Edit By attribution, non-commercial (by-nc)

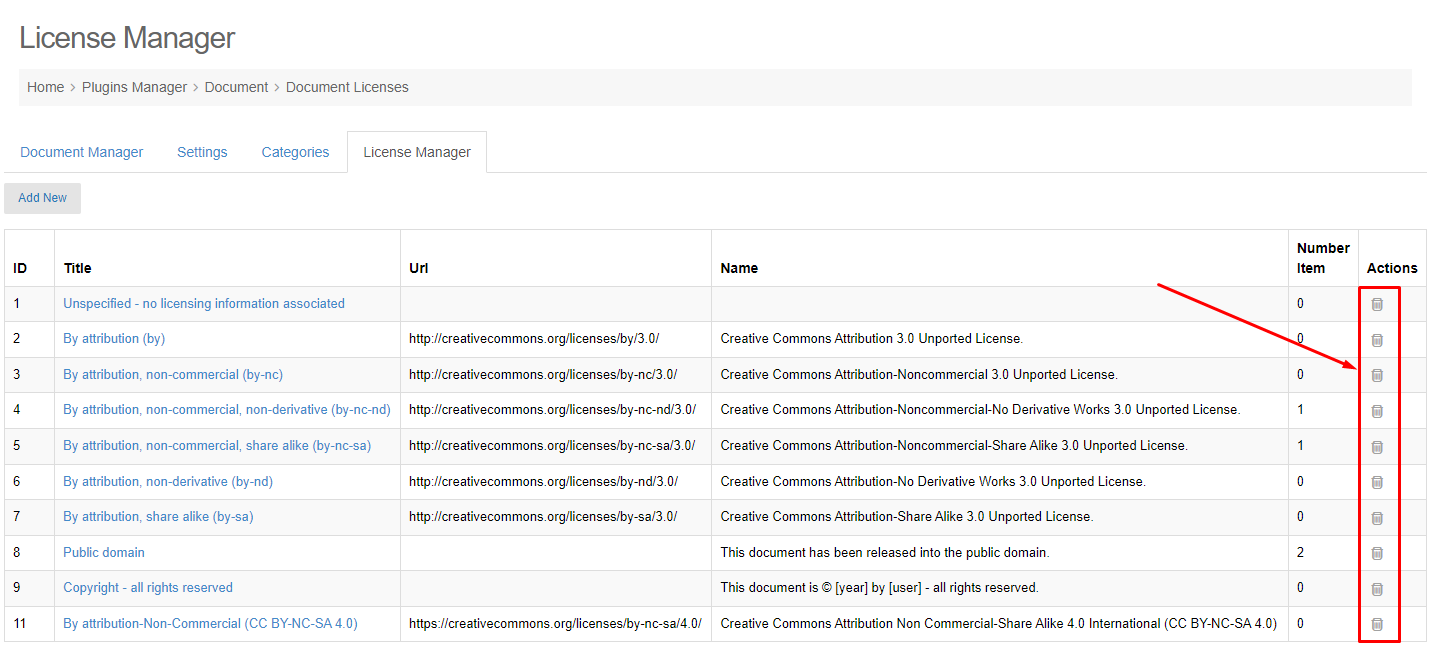pos(173,374)
